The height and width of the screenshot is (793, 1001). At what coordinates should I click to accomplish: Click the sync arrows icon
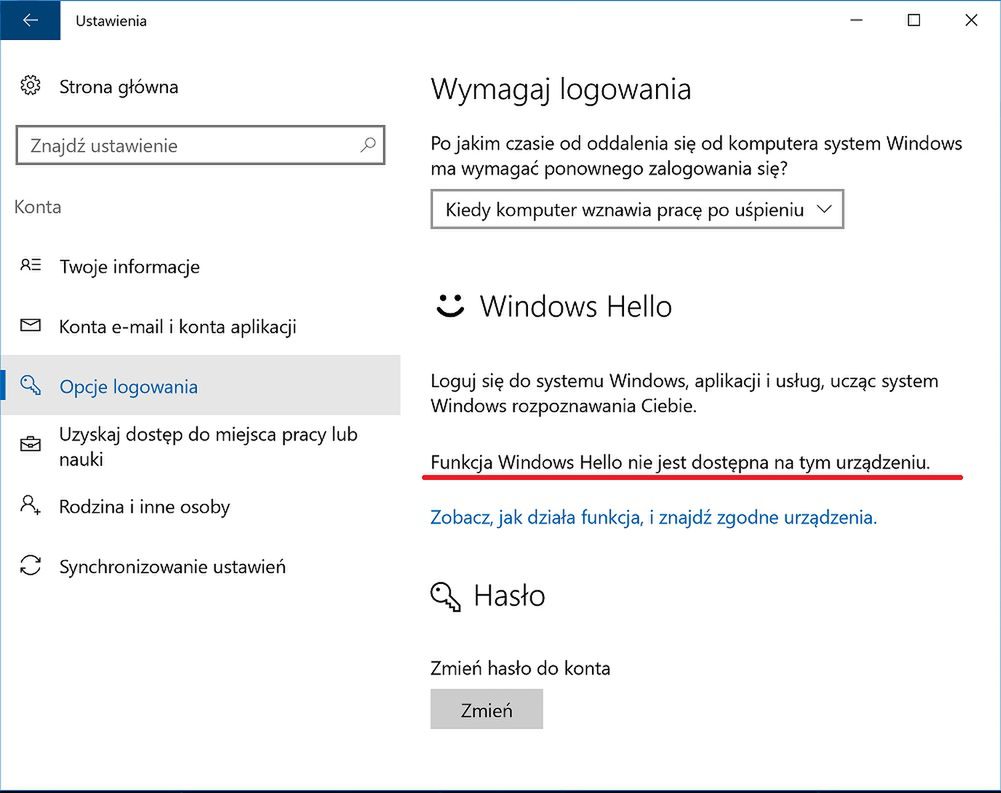(x=30, y=566)
